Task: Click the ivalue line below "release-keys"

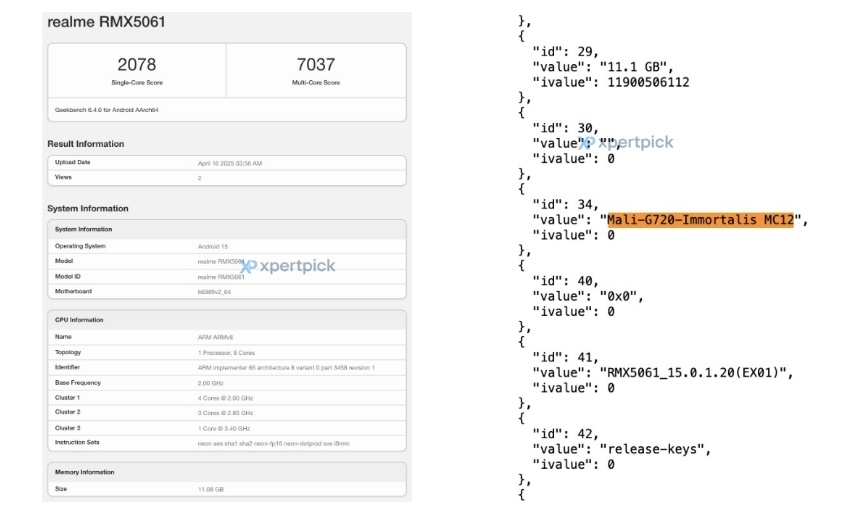Action: coord(573,464)
